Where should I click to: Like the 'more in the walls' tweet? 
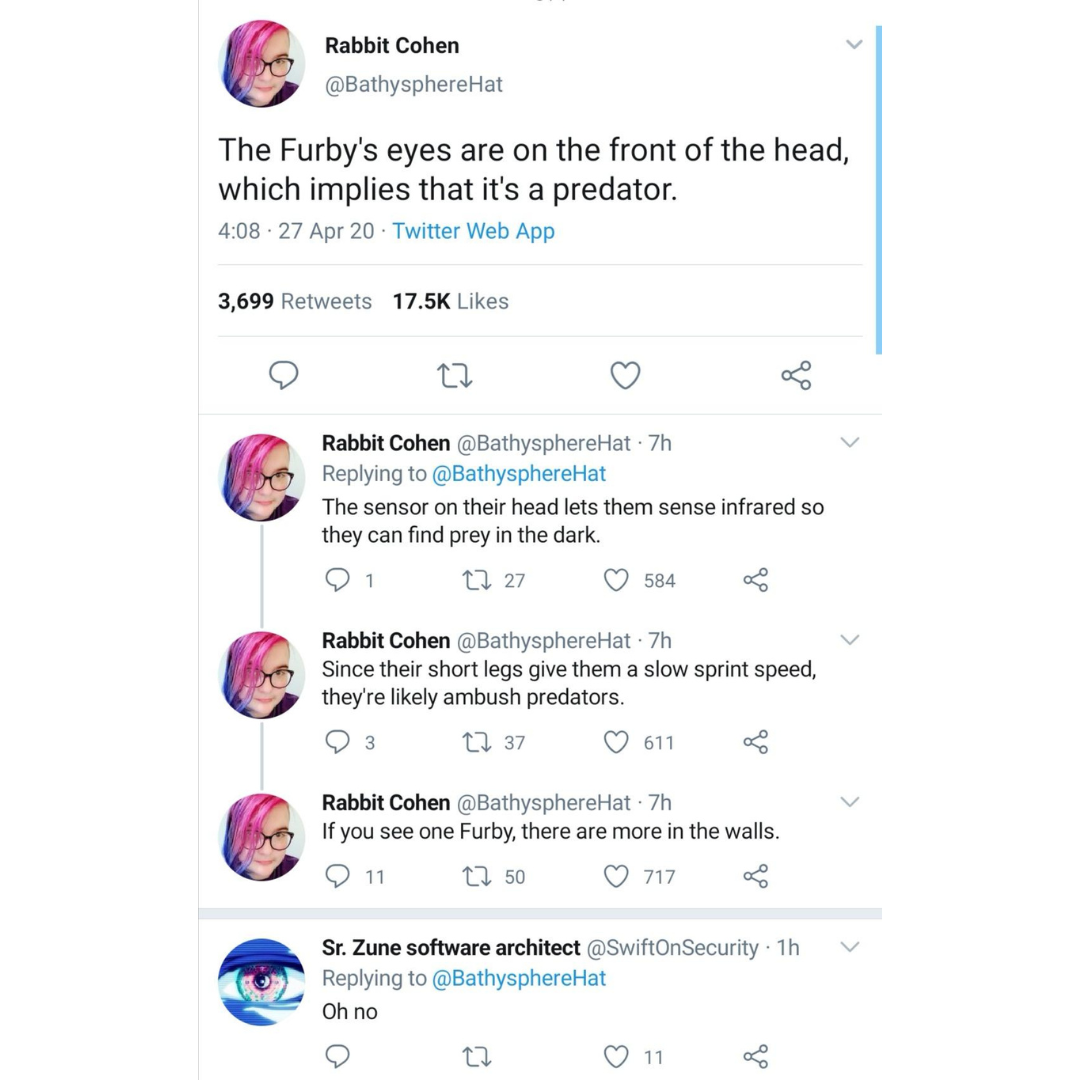pyautogui.click(x=617, y=877)
